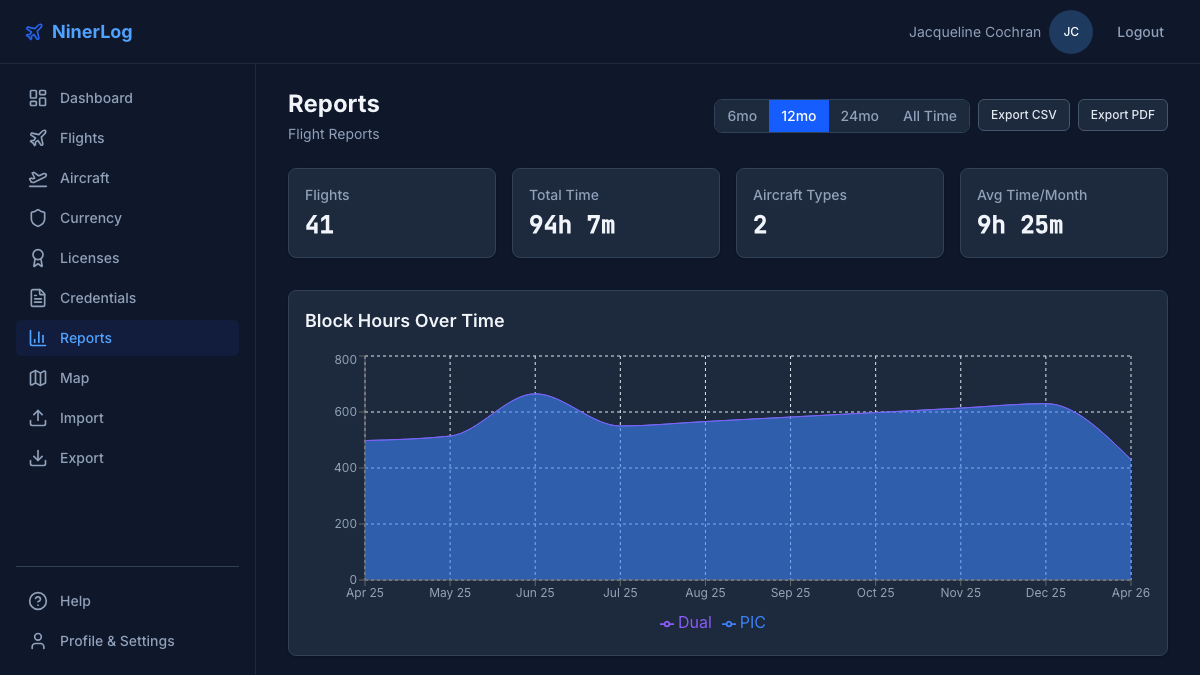Click the Export PDF button
This screenshot has width=1200, height=675.
click(x=1123, y=115)
